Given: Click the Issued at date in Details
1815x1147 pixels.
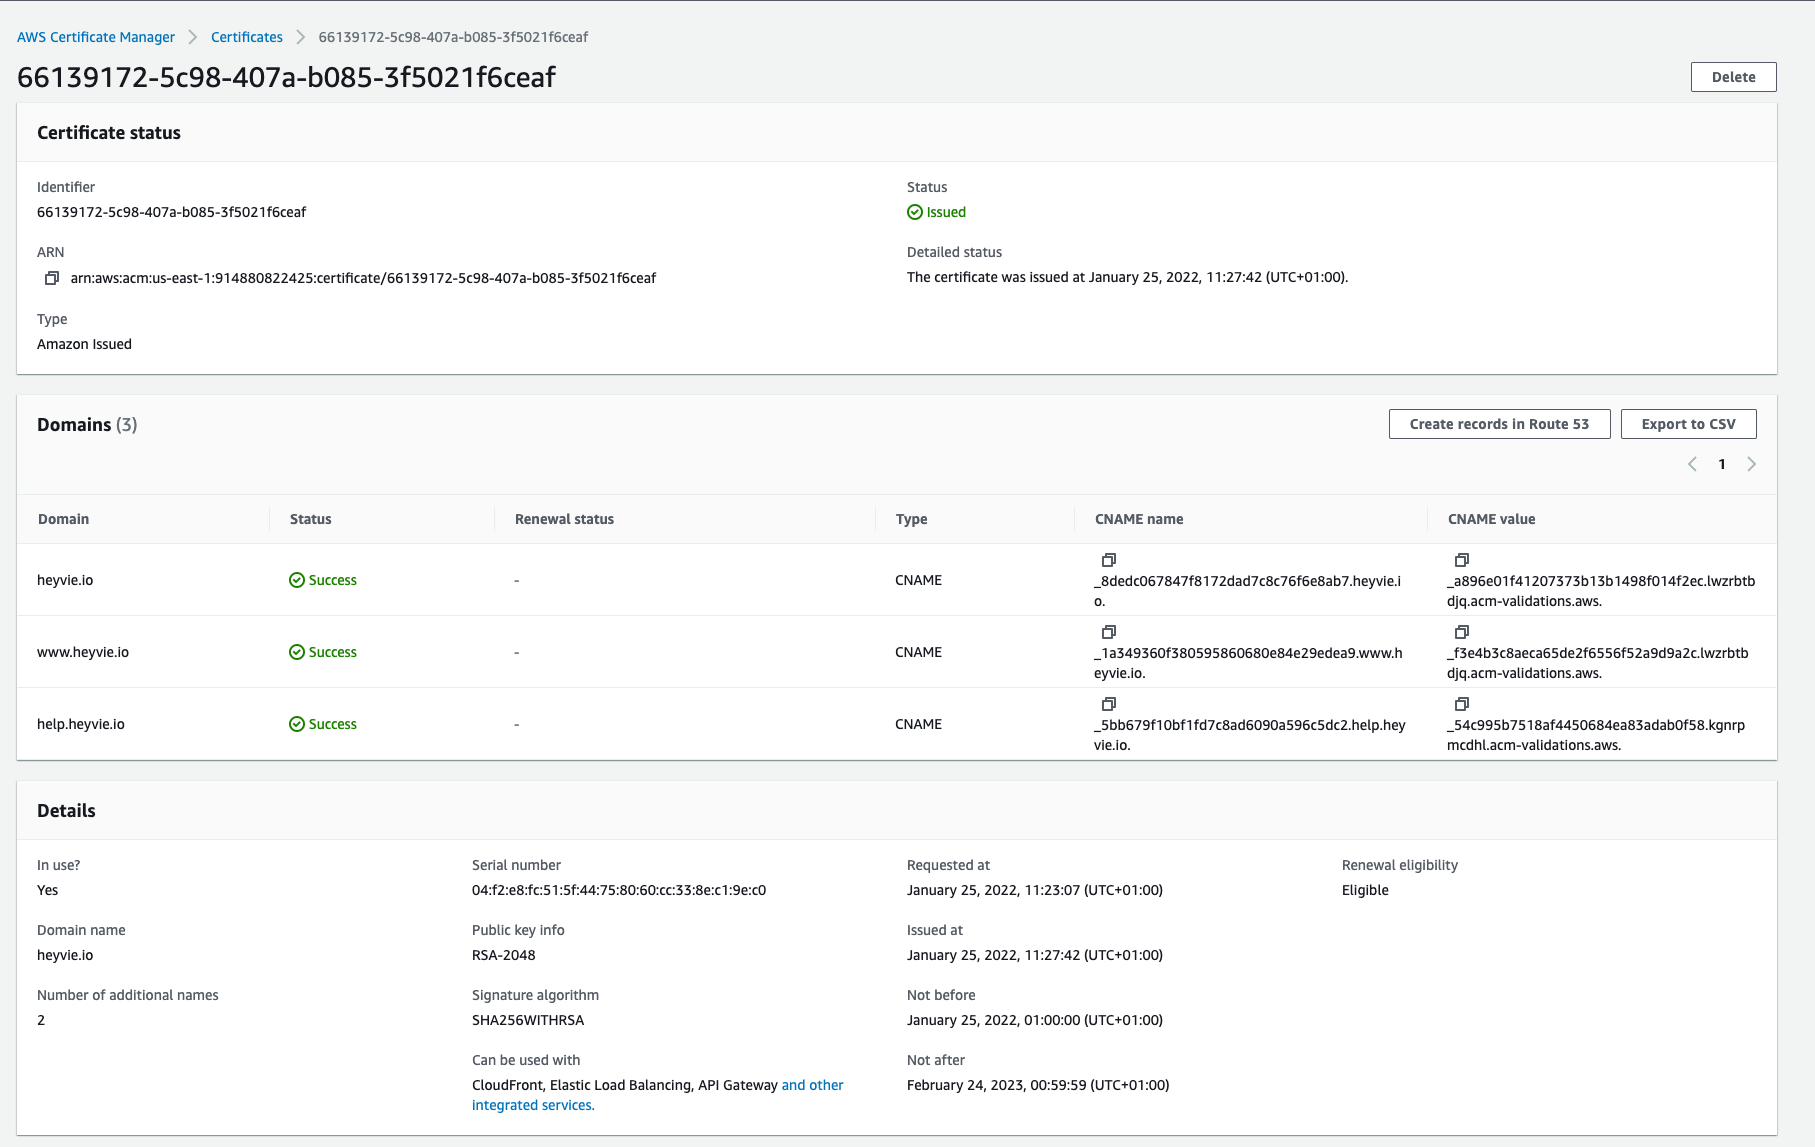Looking at the screenshot, I should [1035, 955].
